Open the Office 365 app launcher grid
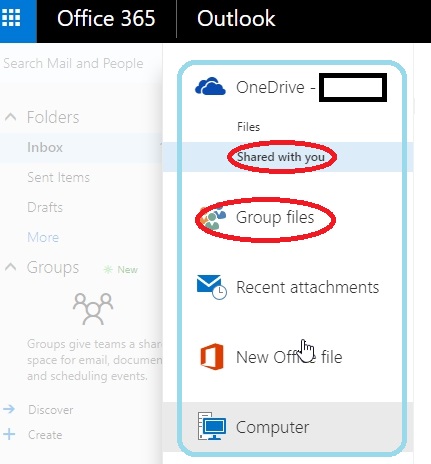431x464 pixels. click(11, 17)
